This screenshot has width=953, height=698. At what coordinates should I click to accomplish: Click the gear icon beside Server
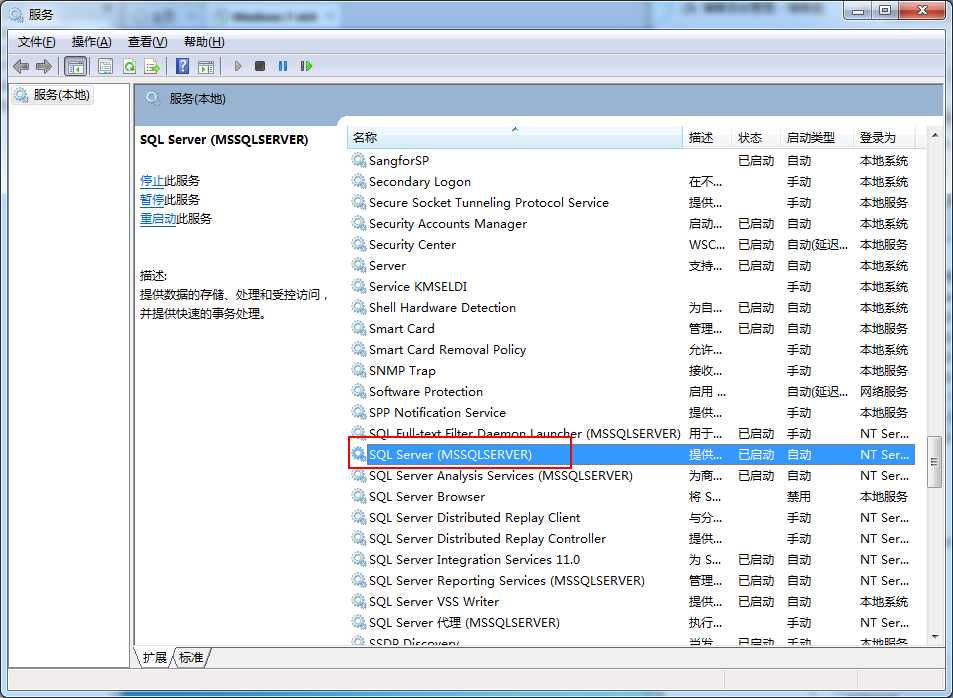pyautogui.click(x=359, y=265)
